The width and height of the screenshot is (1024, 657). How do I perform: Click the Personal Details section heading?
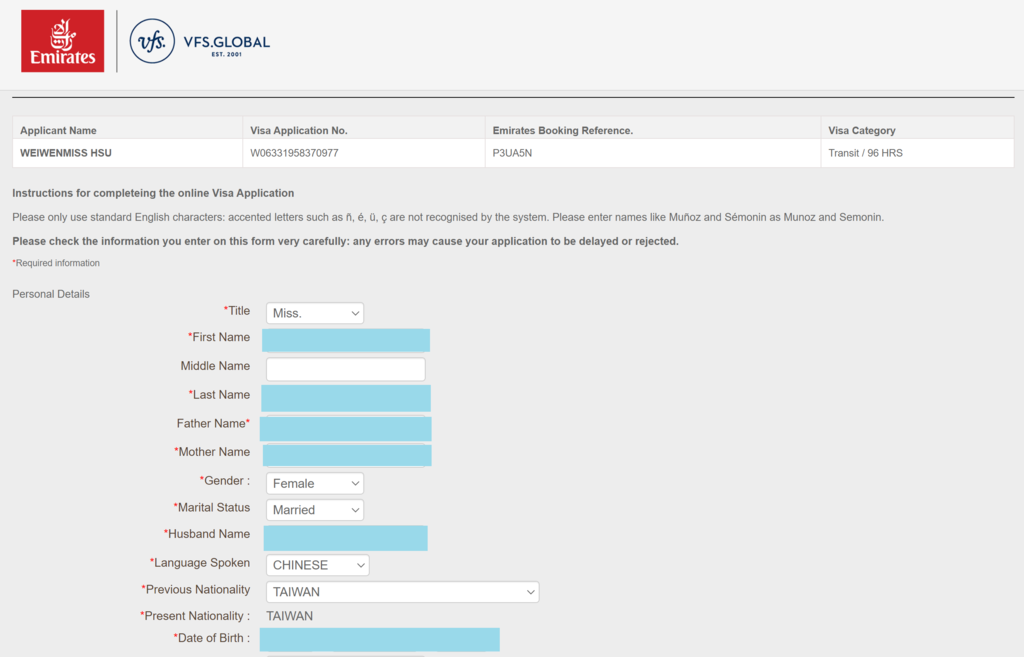(x=51, y=294)
